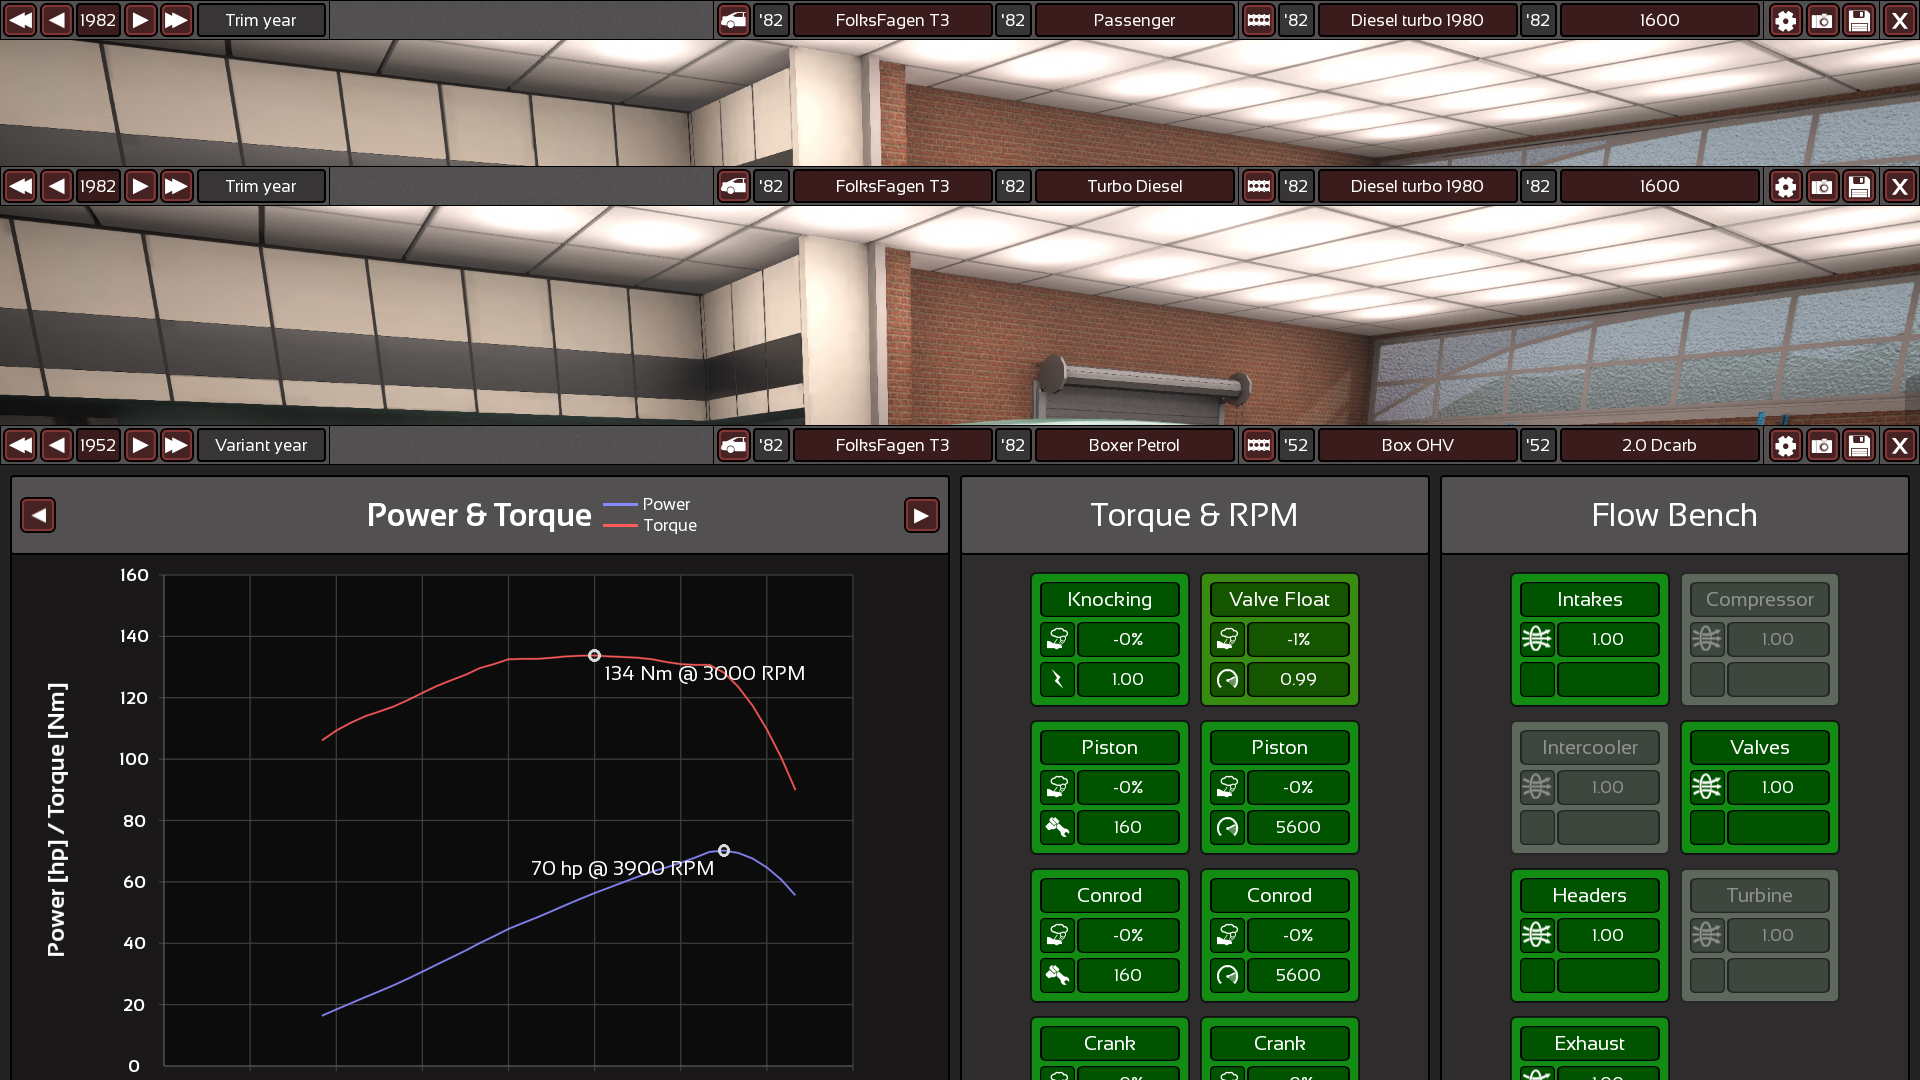Click FolksFagen T3 in the Variant year bar

point(892,445)
